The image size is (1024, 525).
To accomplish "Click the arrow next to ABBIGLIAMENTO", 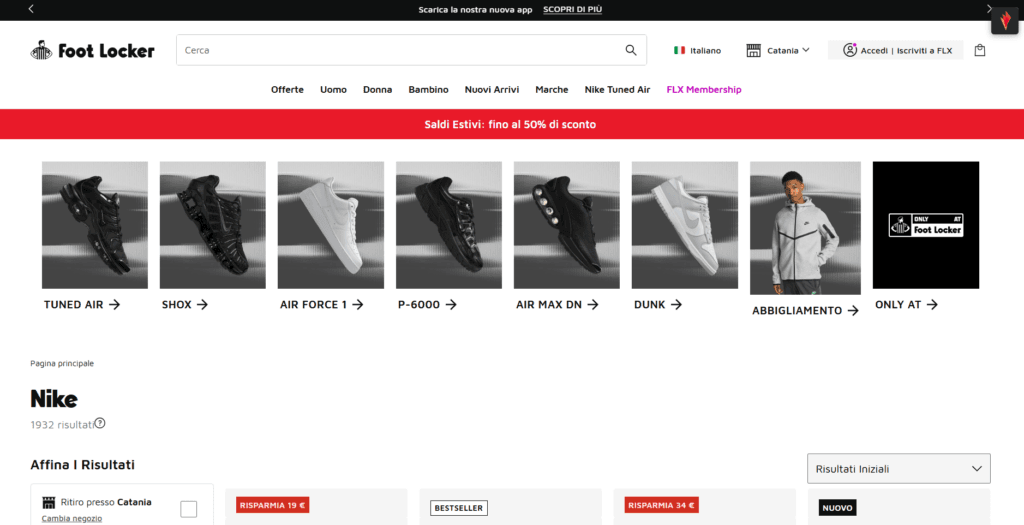I will [853, 311].
